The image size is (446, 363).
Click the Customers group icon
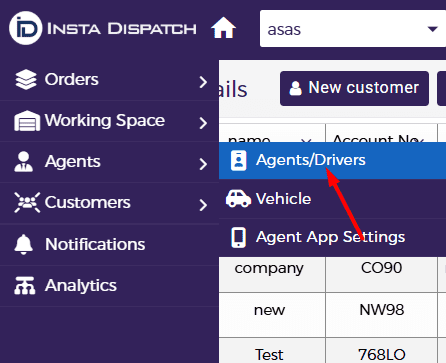[x=27, y=202]
